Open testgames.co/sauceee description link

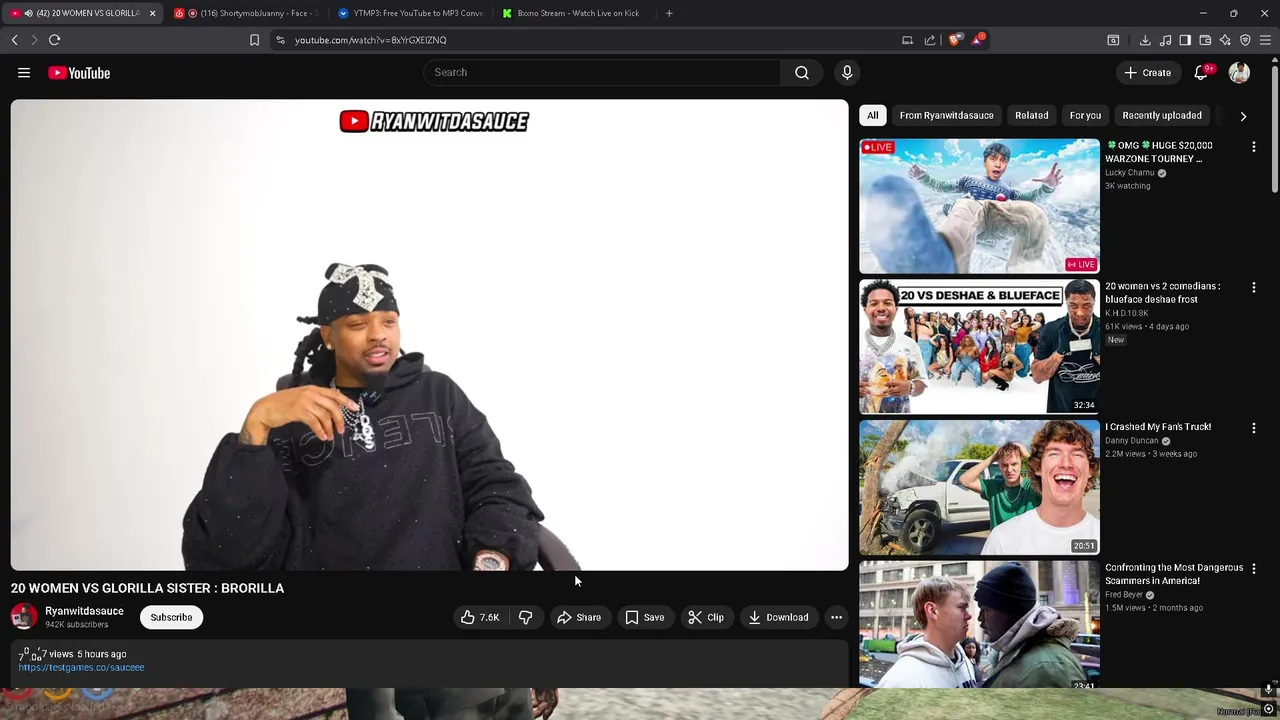[81, 667]
